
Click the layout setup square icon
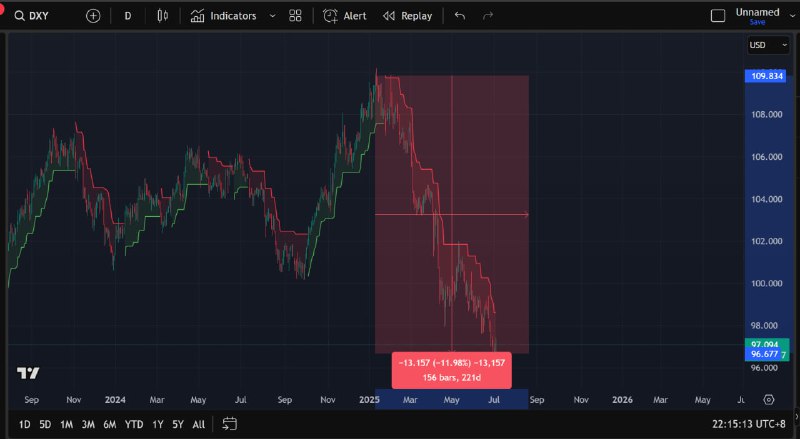click(717, 16)
